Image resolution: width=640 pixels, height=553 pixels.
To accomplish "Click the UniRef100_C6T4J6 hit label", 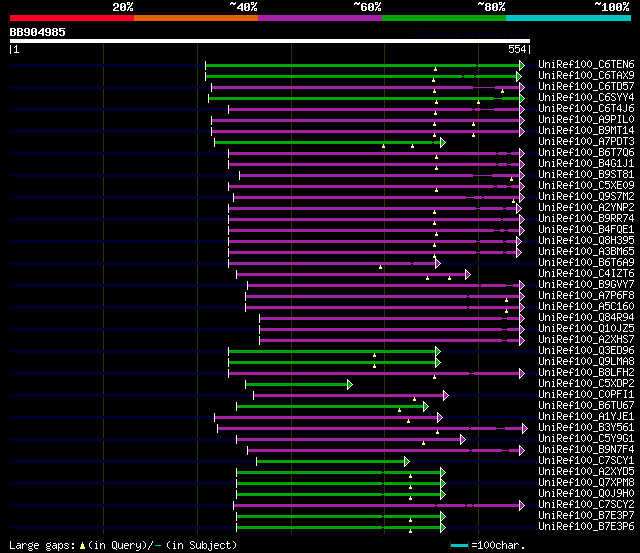I will (x=586, y=109).
